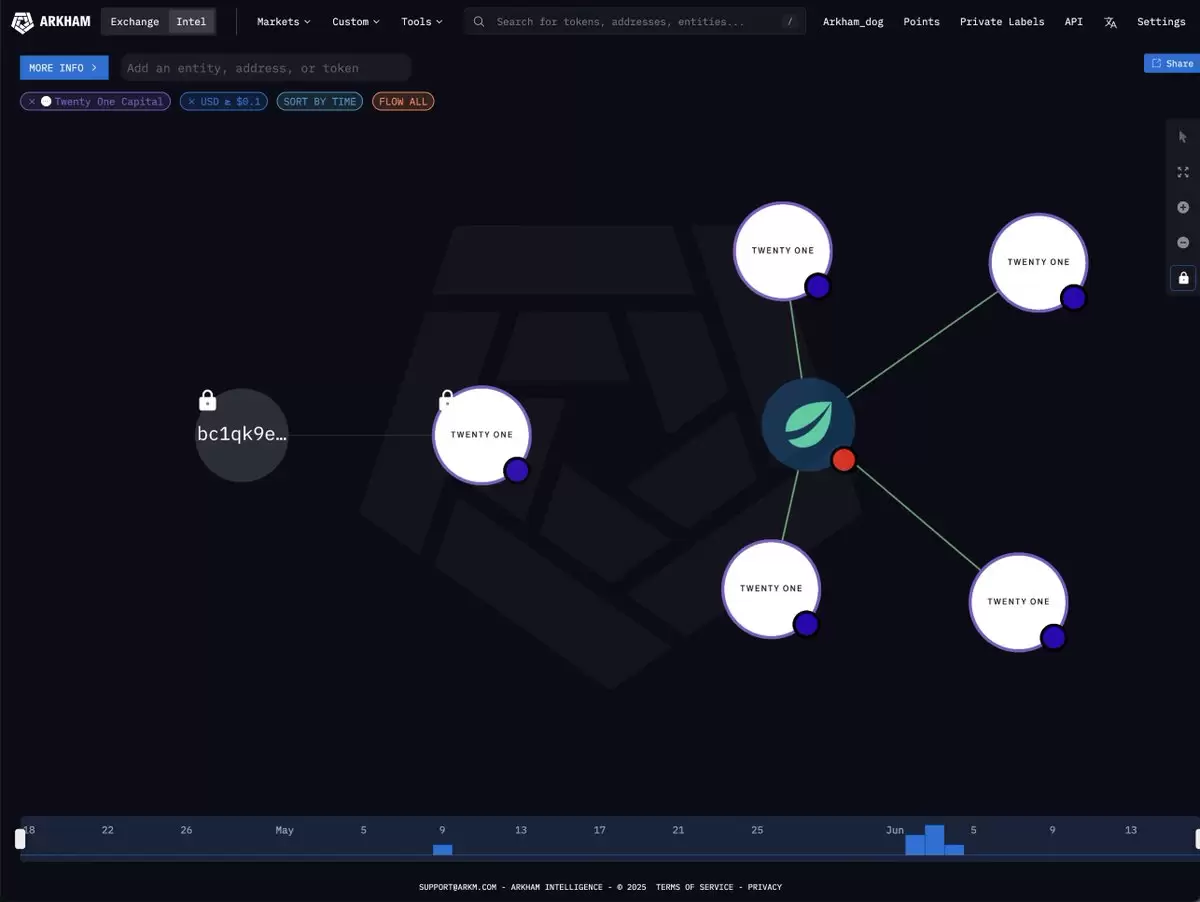This screenshot has width=1200, height=902.
Task: Zoom out of the graph
Action: (x=1183, y=242)
